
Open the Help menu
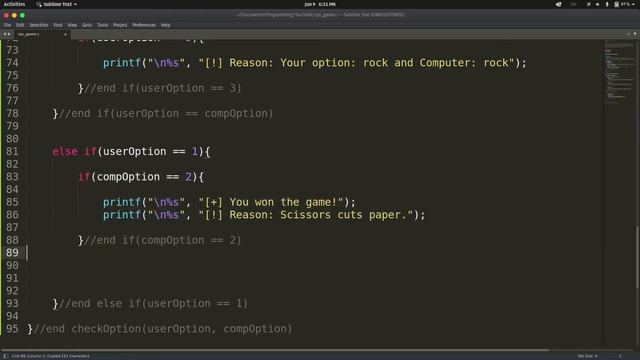coord(165,25)
